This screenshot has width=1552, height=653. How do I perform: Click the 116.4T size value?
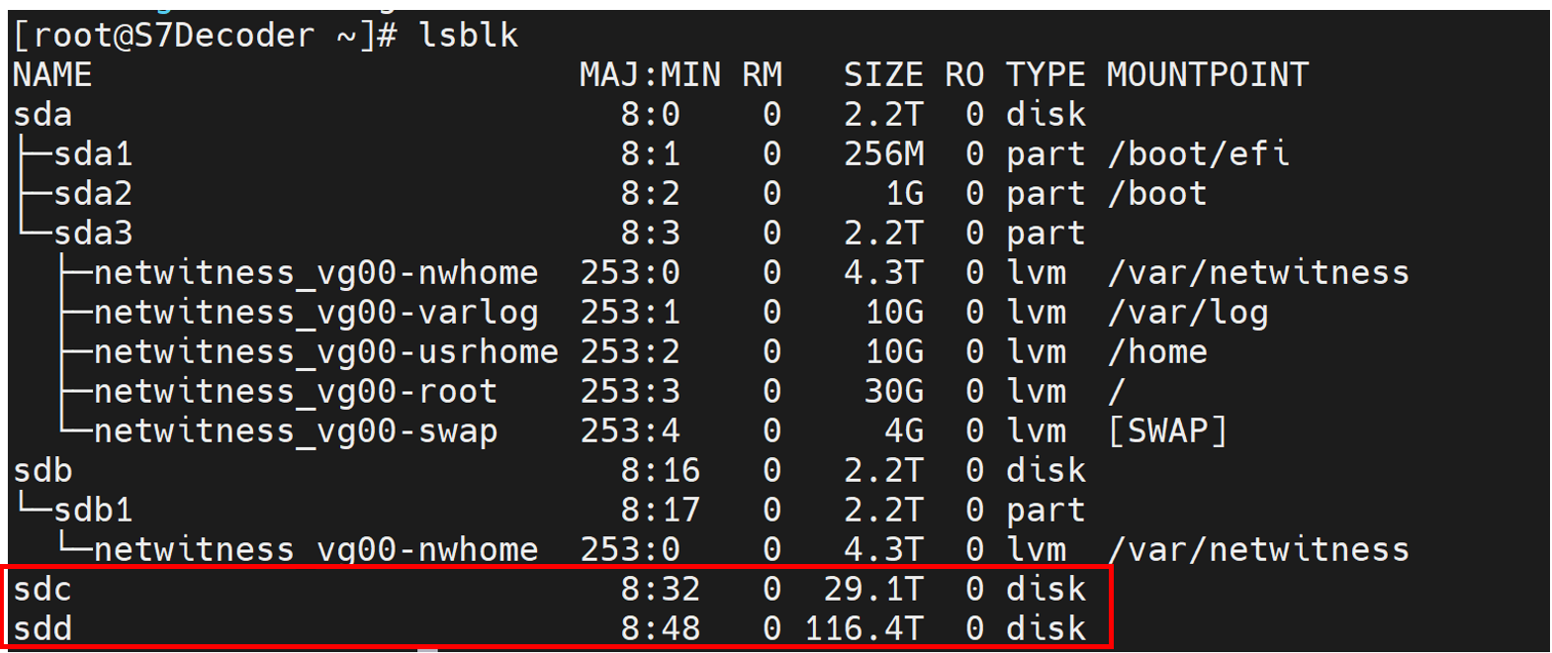[863, 628]
